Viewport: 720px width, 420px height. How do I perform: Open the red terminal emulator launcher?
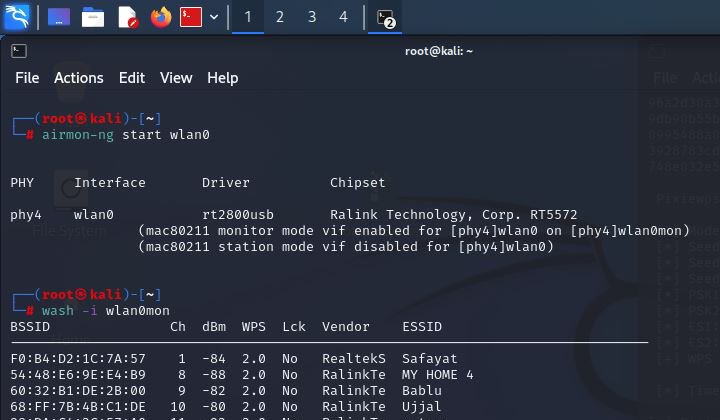(191, 17)
